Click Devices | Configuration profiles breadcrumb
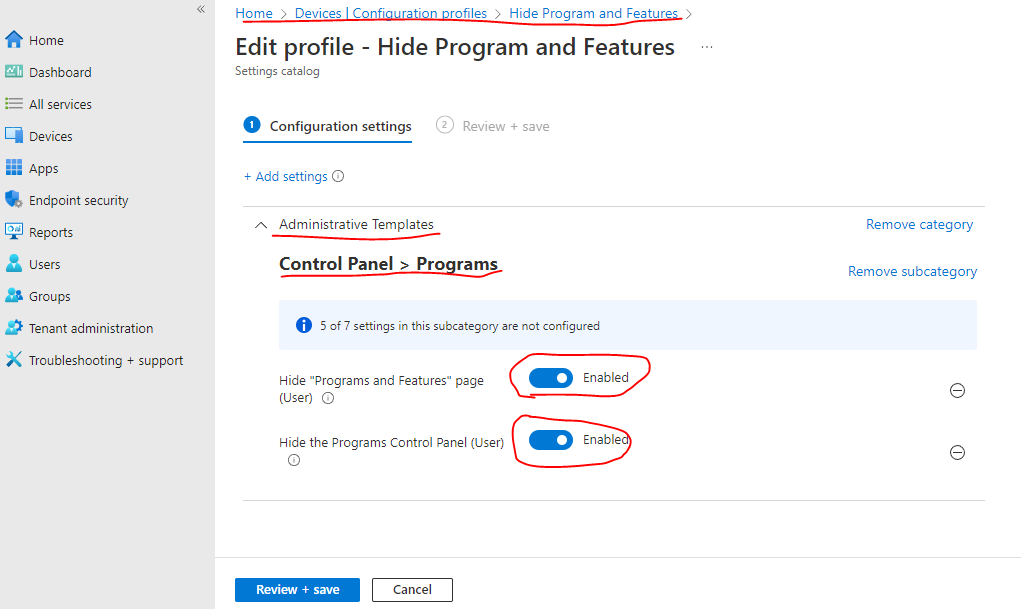This screenshot has width=1021, height=609. [391, 13]
